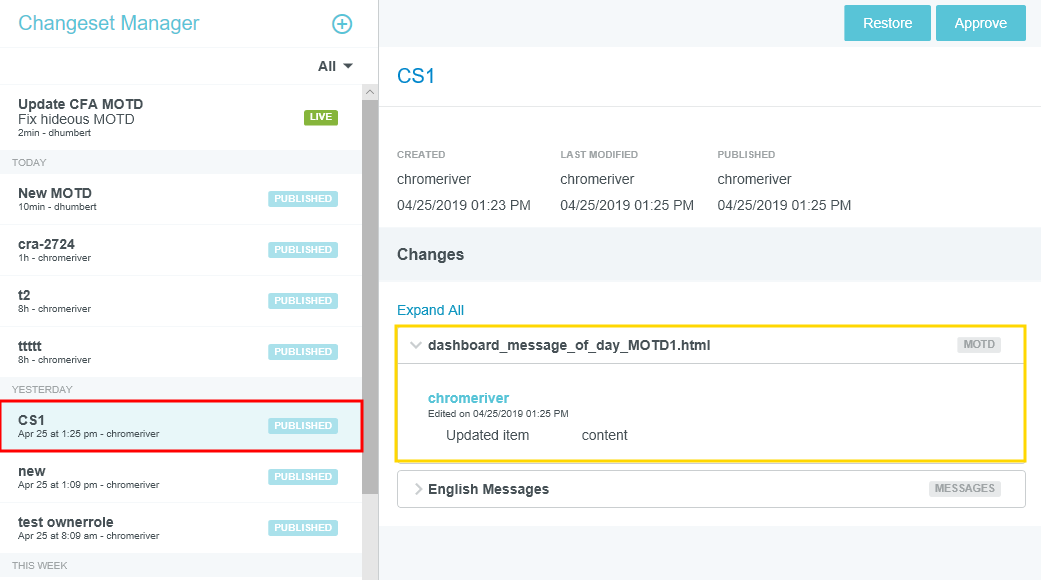
Task: Click the MOTD type tag
Action: point(978,345)
